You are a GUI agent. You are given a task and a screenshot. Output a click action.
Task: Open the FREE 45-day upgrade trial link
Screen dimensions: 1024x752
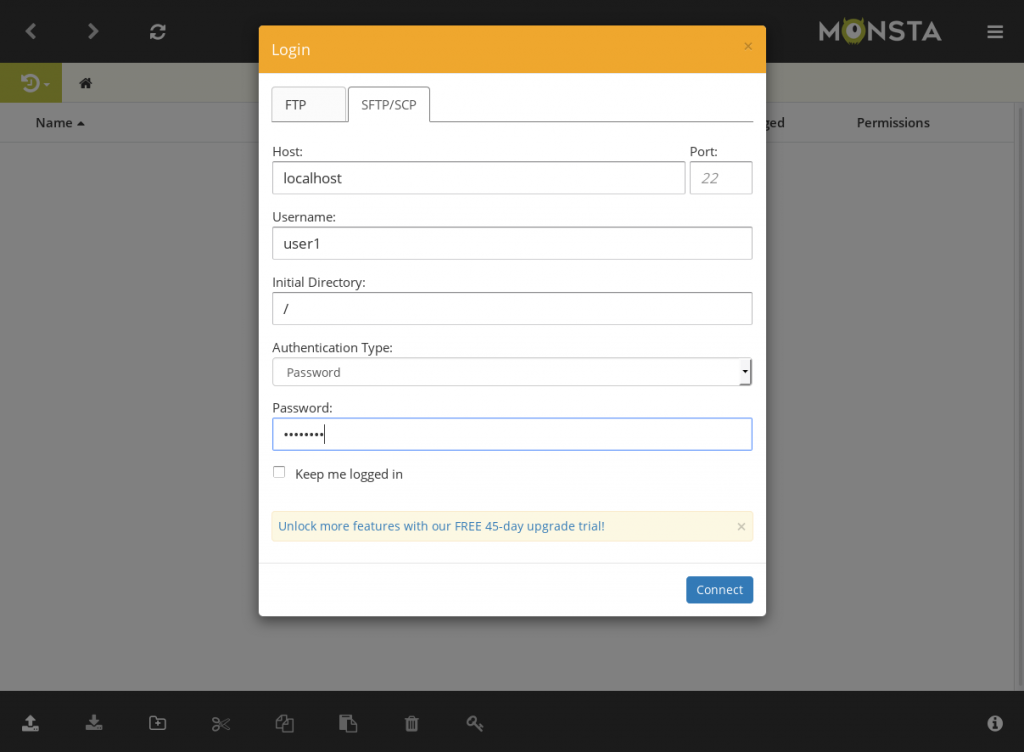tap(441, 526)
